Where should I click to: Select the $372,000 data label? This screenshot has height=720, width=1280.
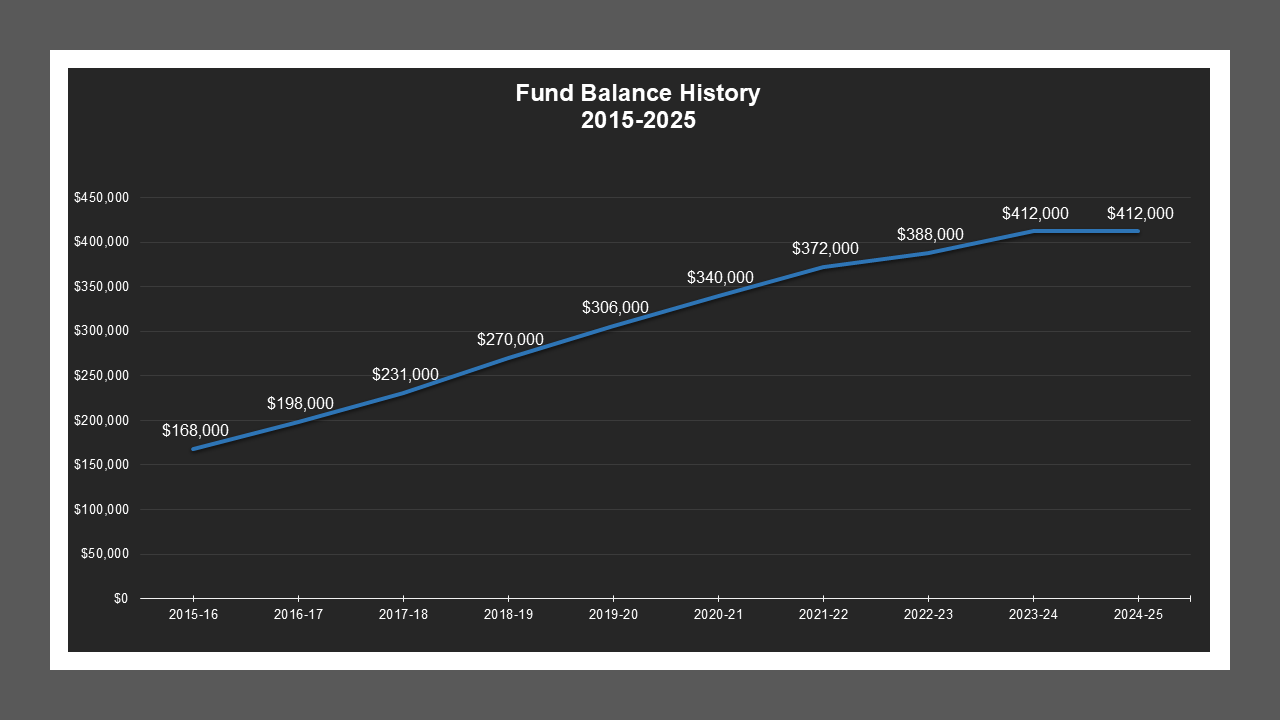click(826, 248)
